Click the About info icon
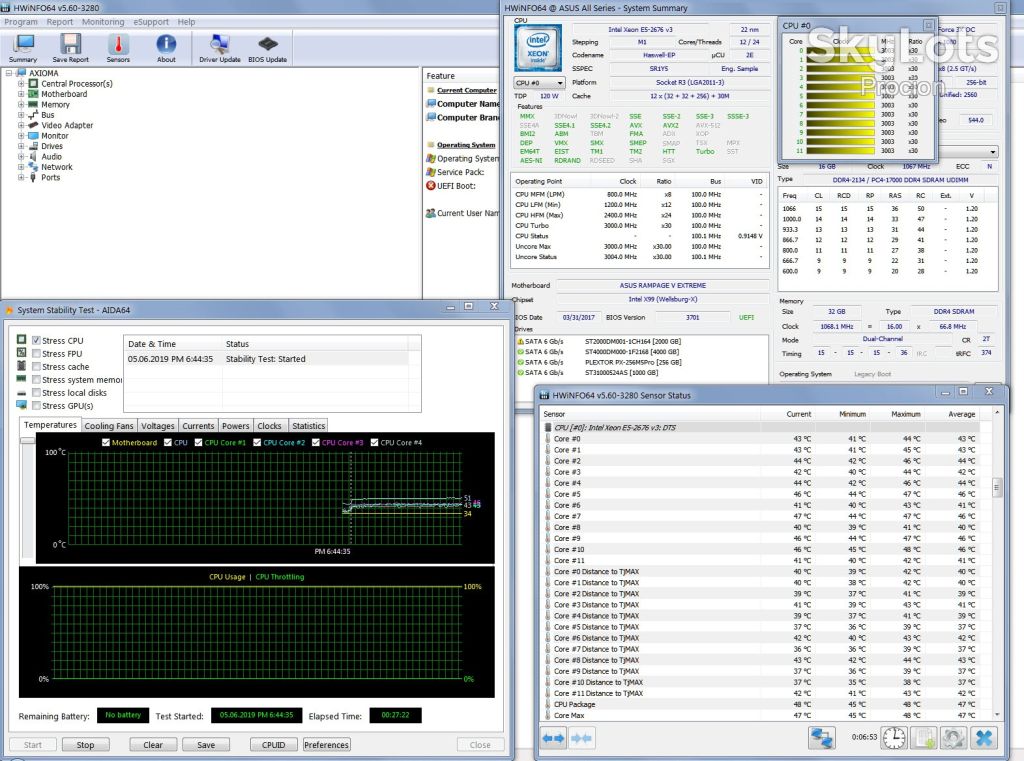 [x=166, y=48]
